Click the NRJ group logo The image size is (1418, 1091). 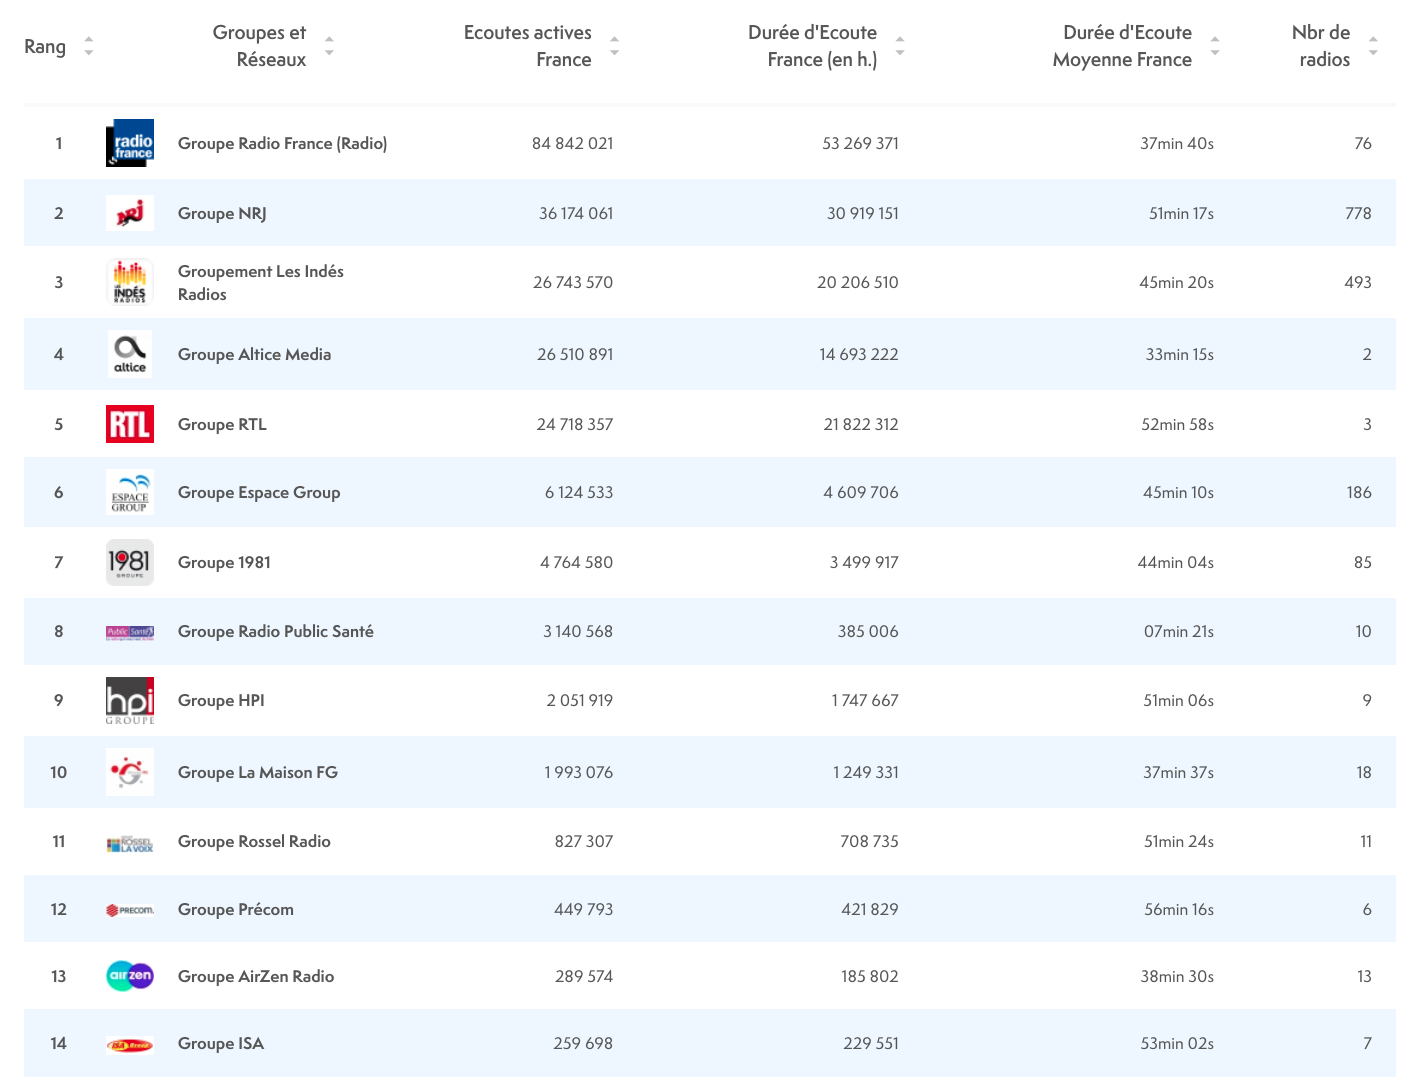130,213
